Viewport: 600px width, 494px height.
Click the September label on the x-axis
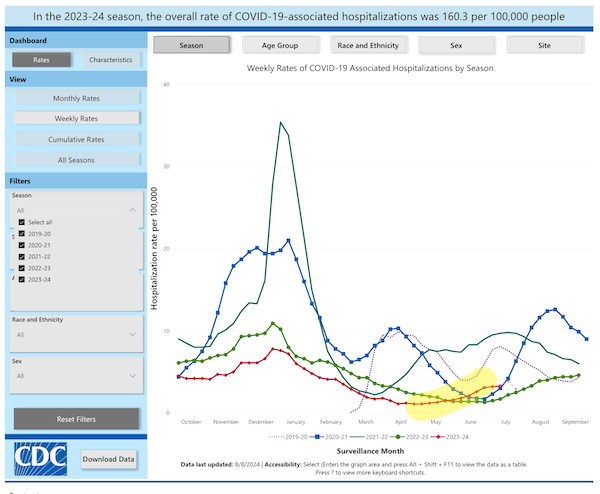click(x=576, y=422)
